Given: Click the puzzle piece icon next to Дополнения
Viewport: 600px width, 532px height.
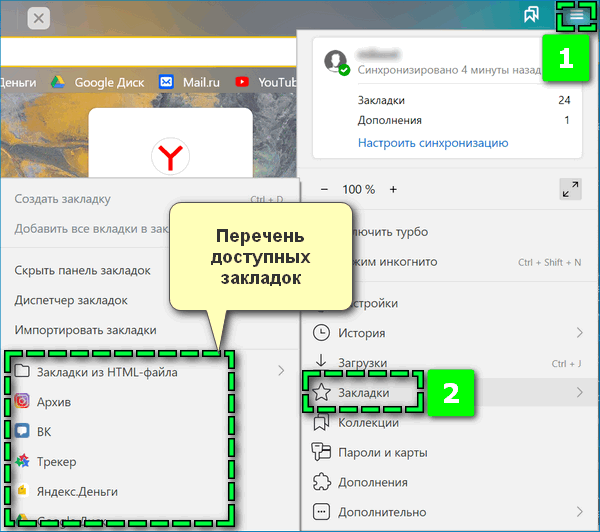Looking at the screenshot, I should pos(321,482).
